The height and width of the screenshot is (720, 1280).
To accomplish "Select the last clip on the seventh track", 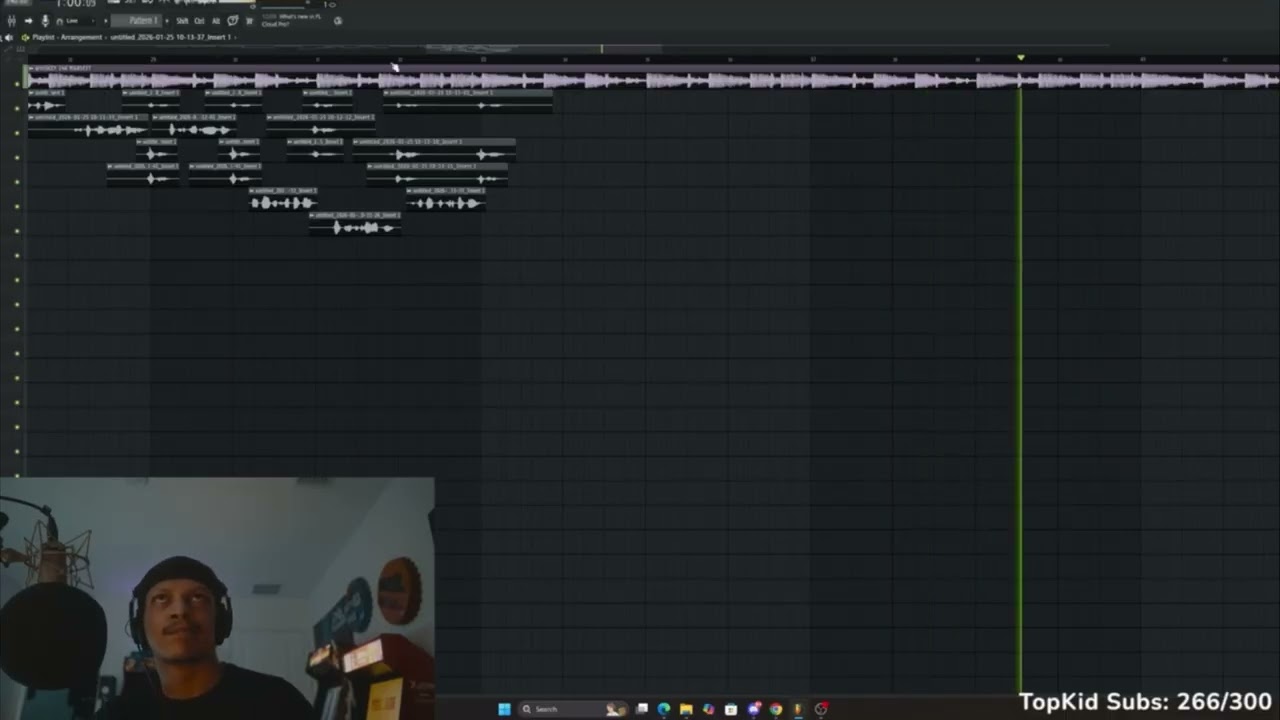I will click(356, 223).
